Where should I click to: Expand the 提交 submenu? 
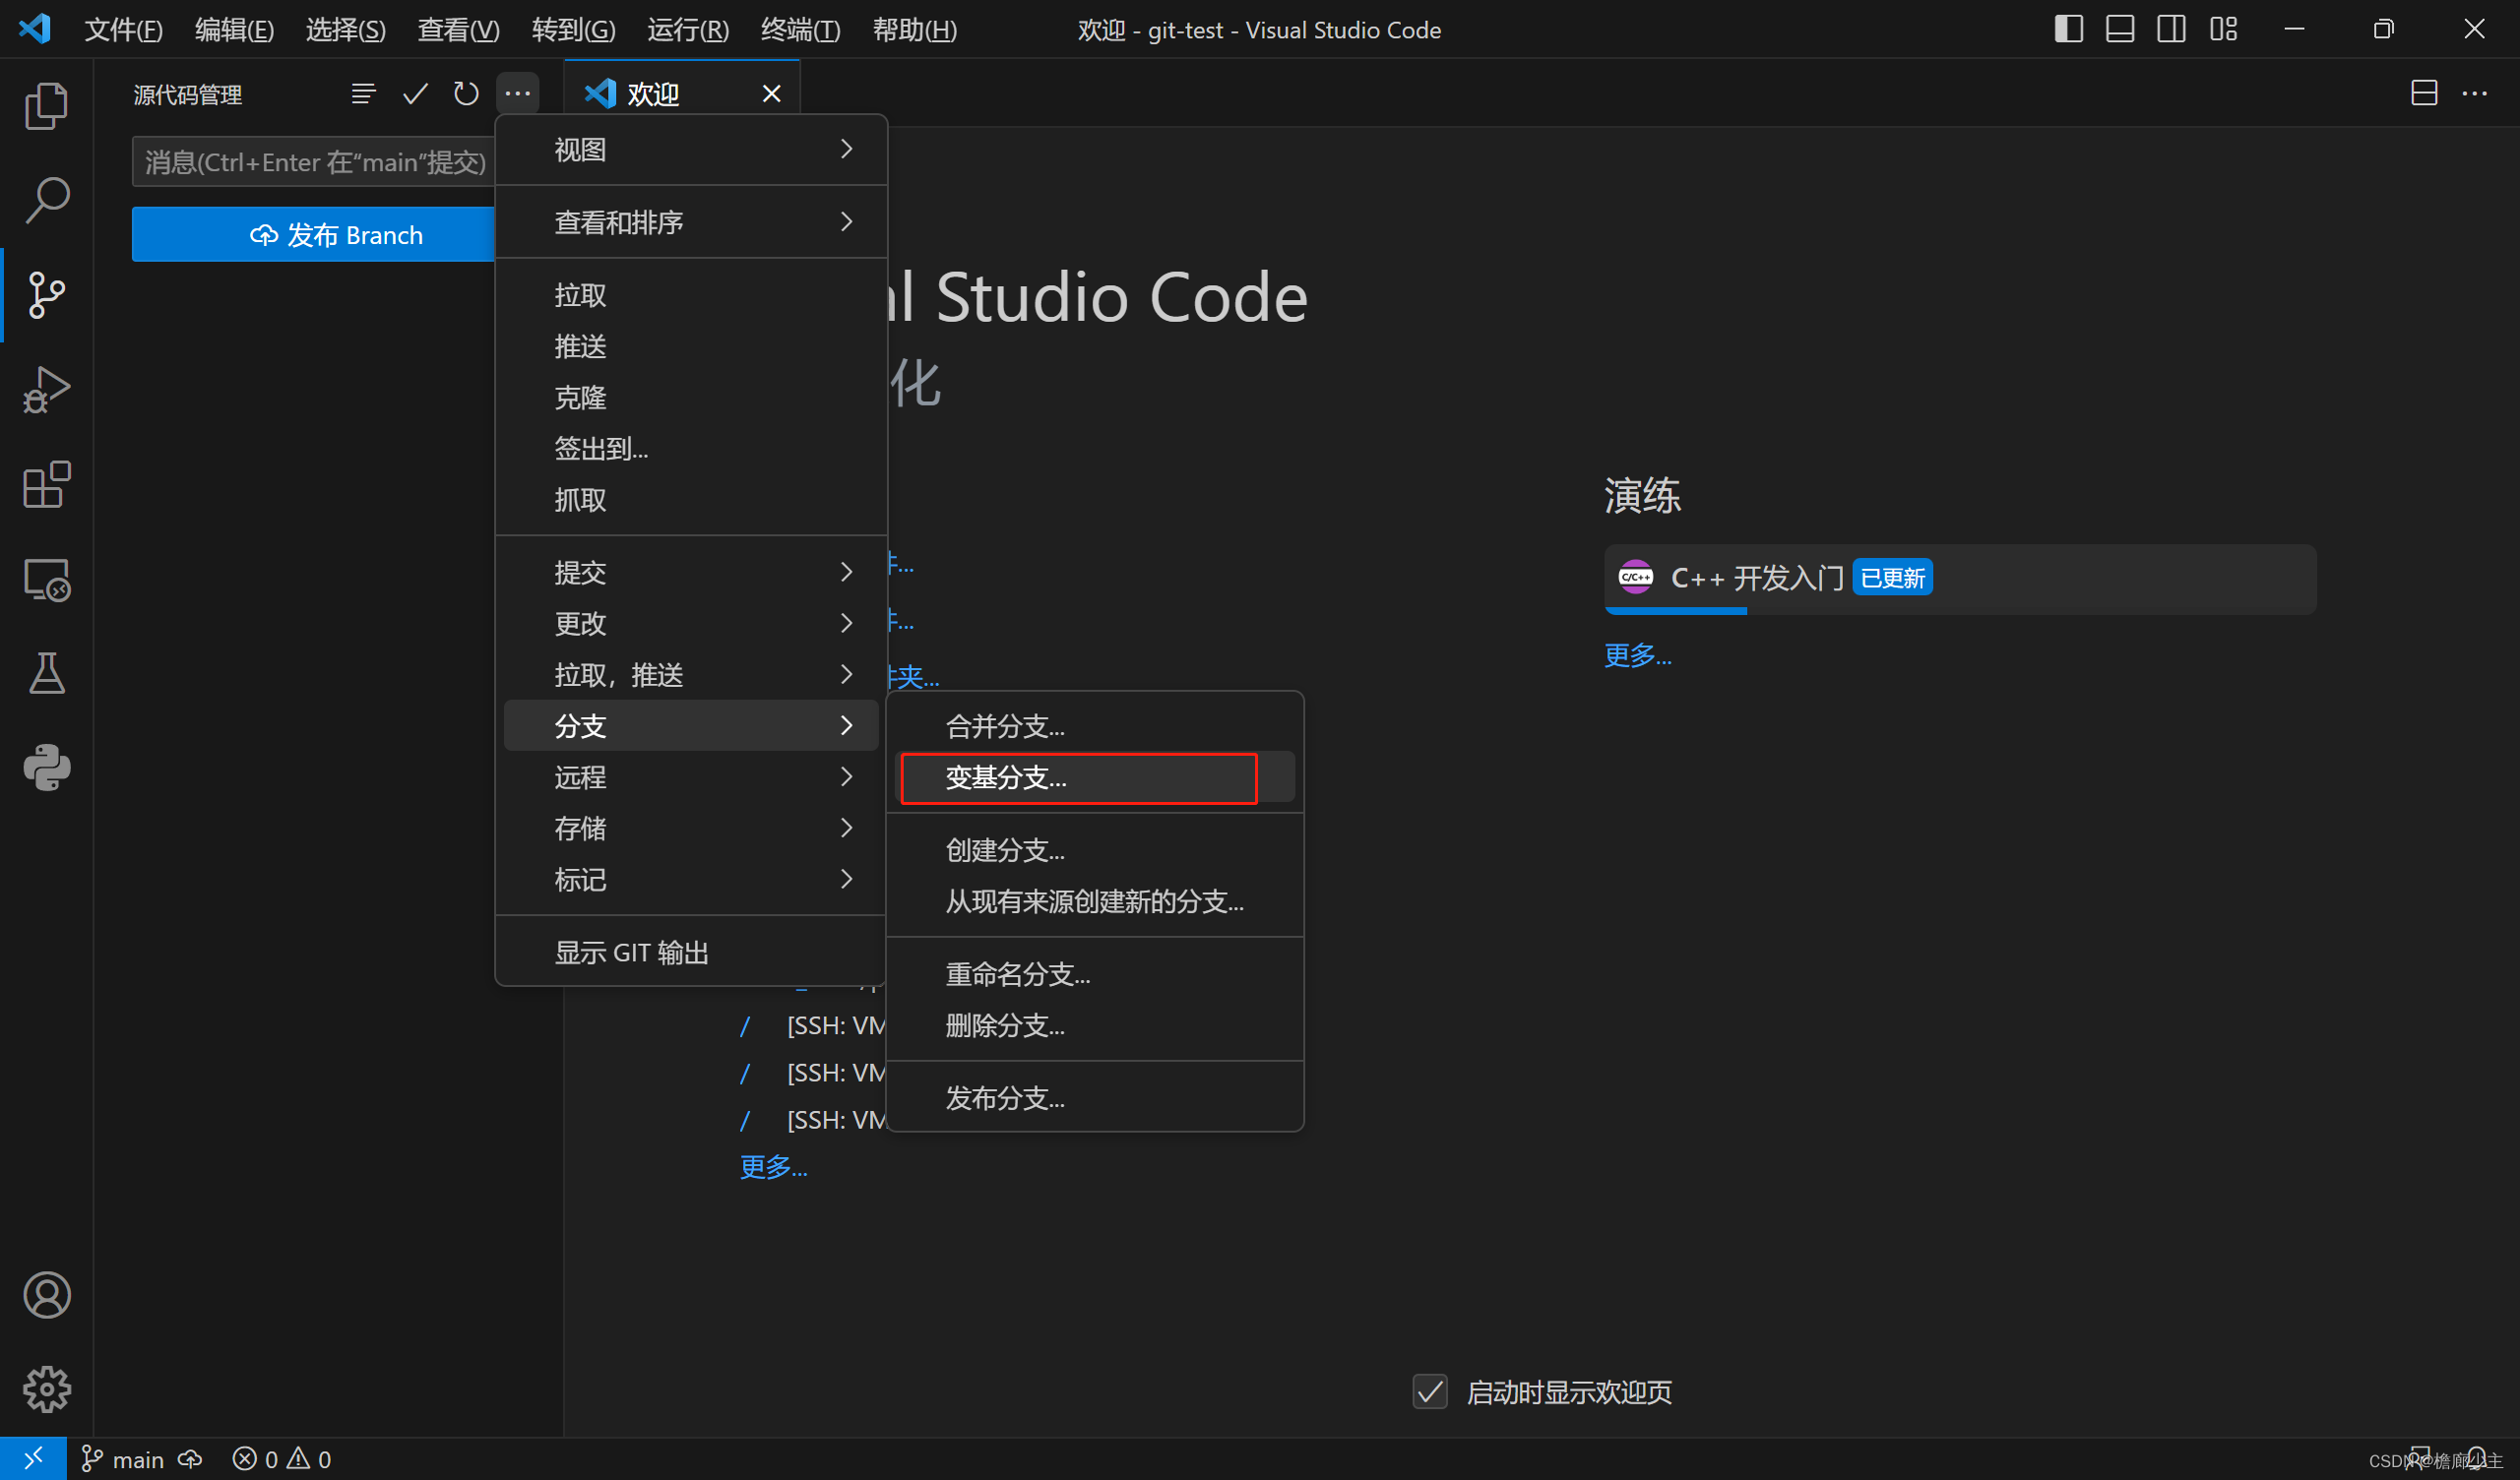691,572
